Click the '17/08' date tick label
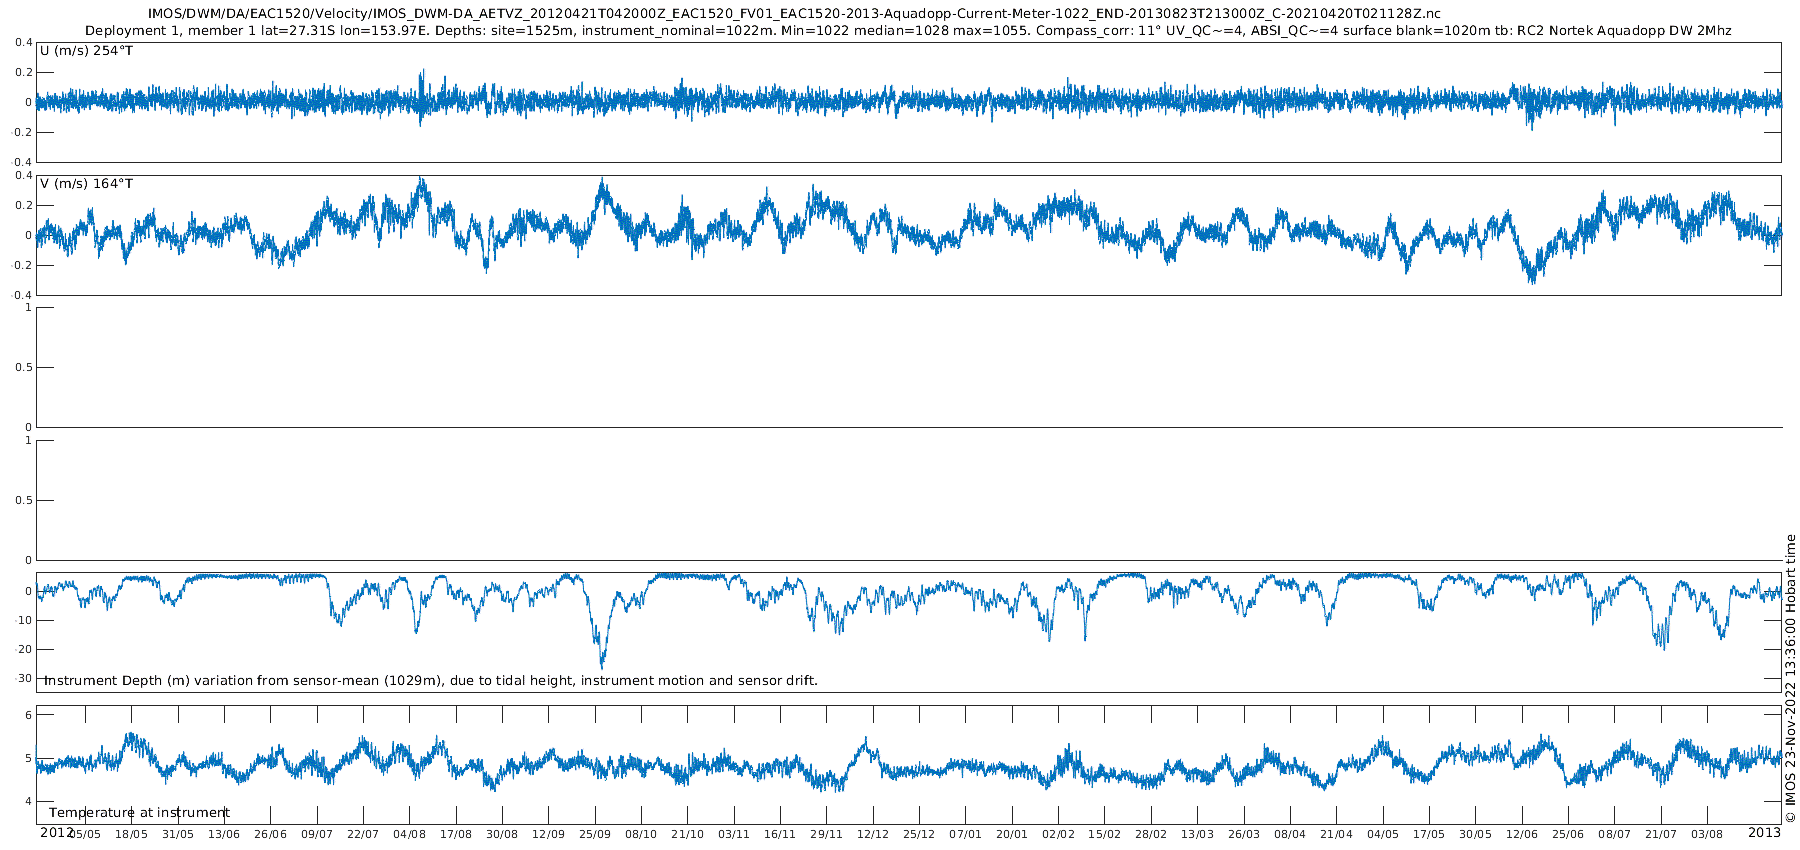Screen dimensions: 1800x850 (x=456, y=834)
